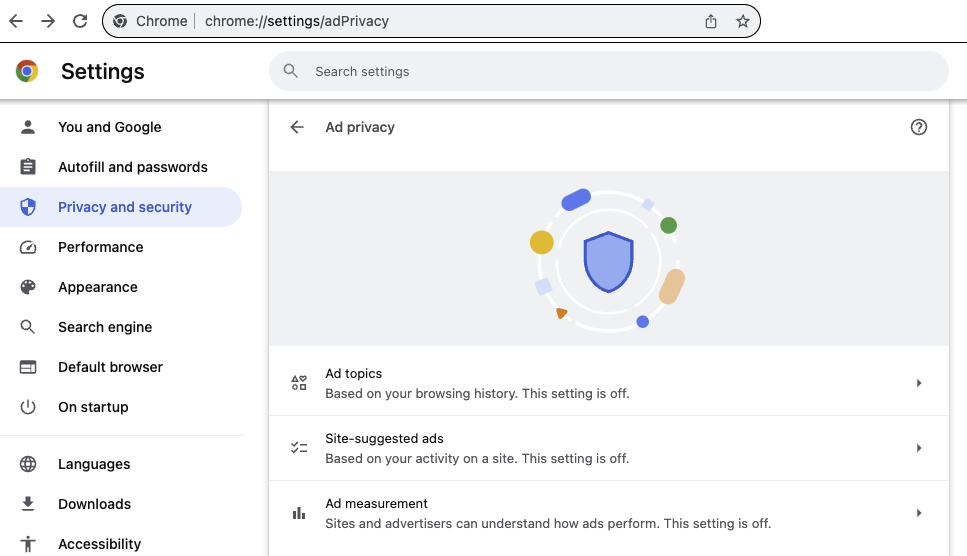Screen dimensions: 967x556
Task: Click the shield icon for Privacy and security
Action: coord(28,207)
